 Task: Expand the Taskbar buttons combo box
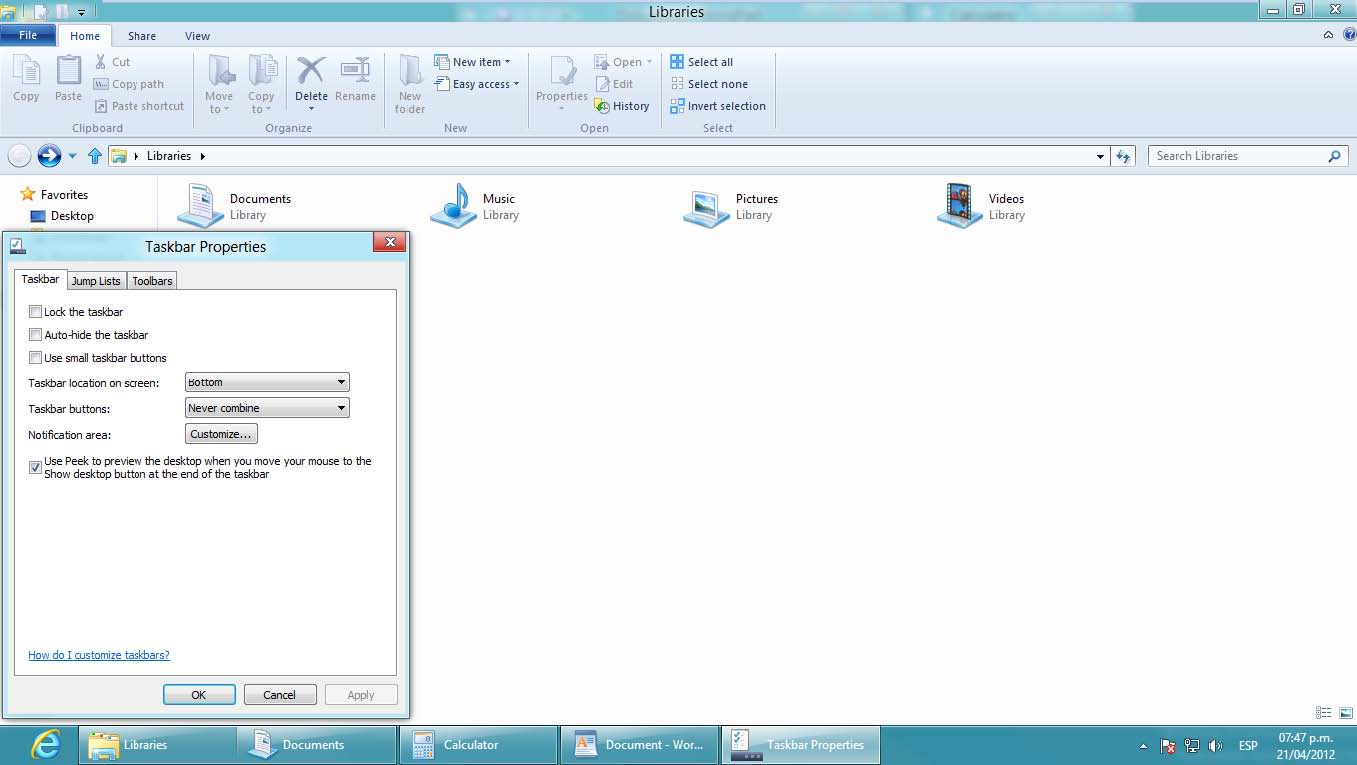[267, 408]
